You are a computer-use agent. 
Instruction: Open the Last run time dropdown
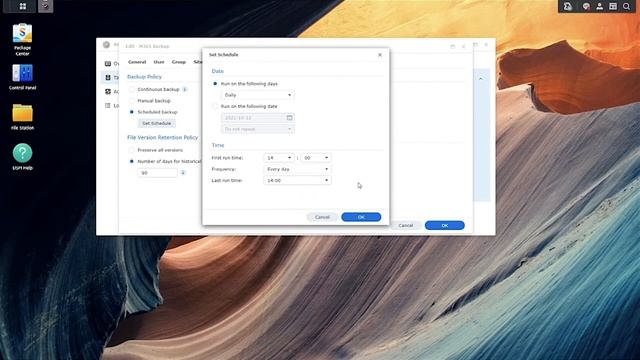coord(297,180)
